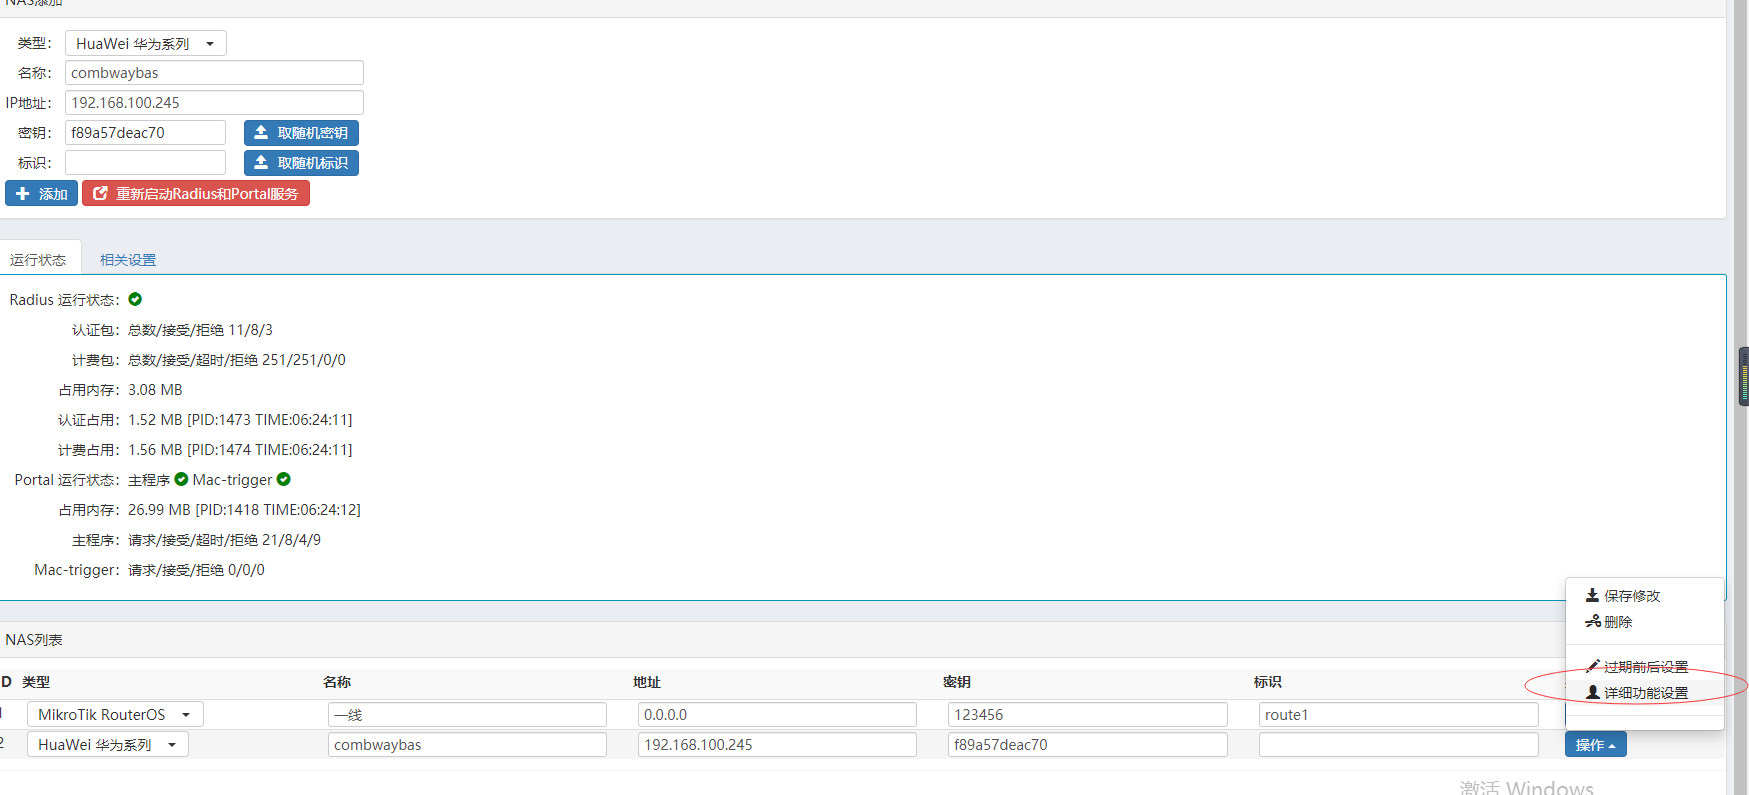Open the 操作 dropdown button
The image size is (1749, 795).
click(x=1595, y=745)
